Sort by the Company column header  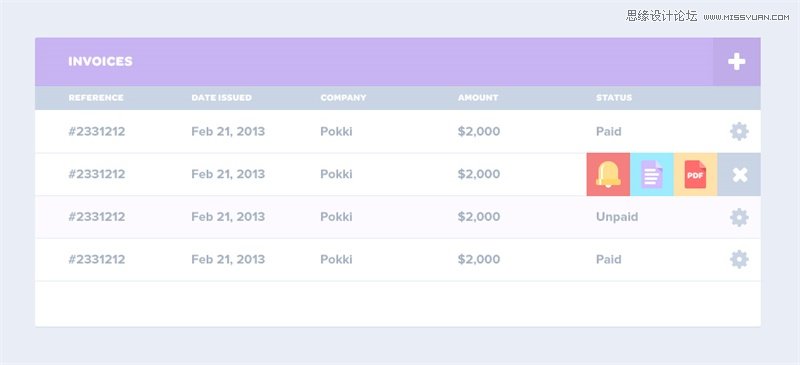343,98
